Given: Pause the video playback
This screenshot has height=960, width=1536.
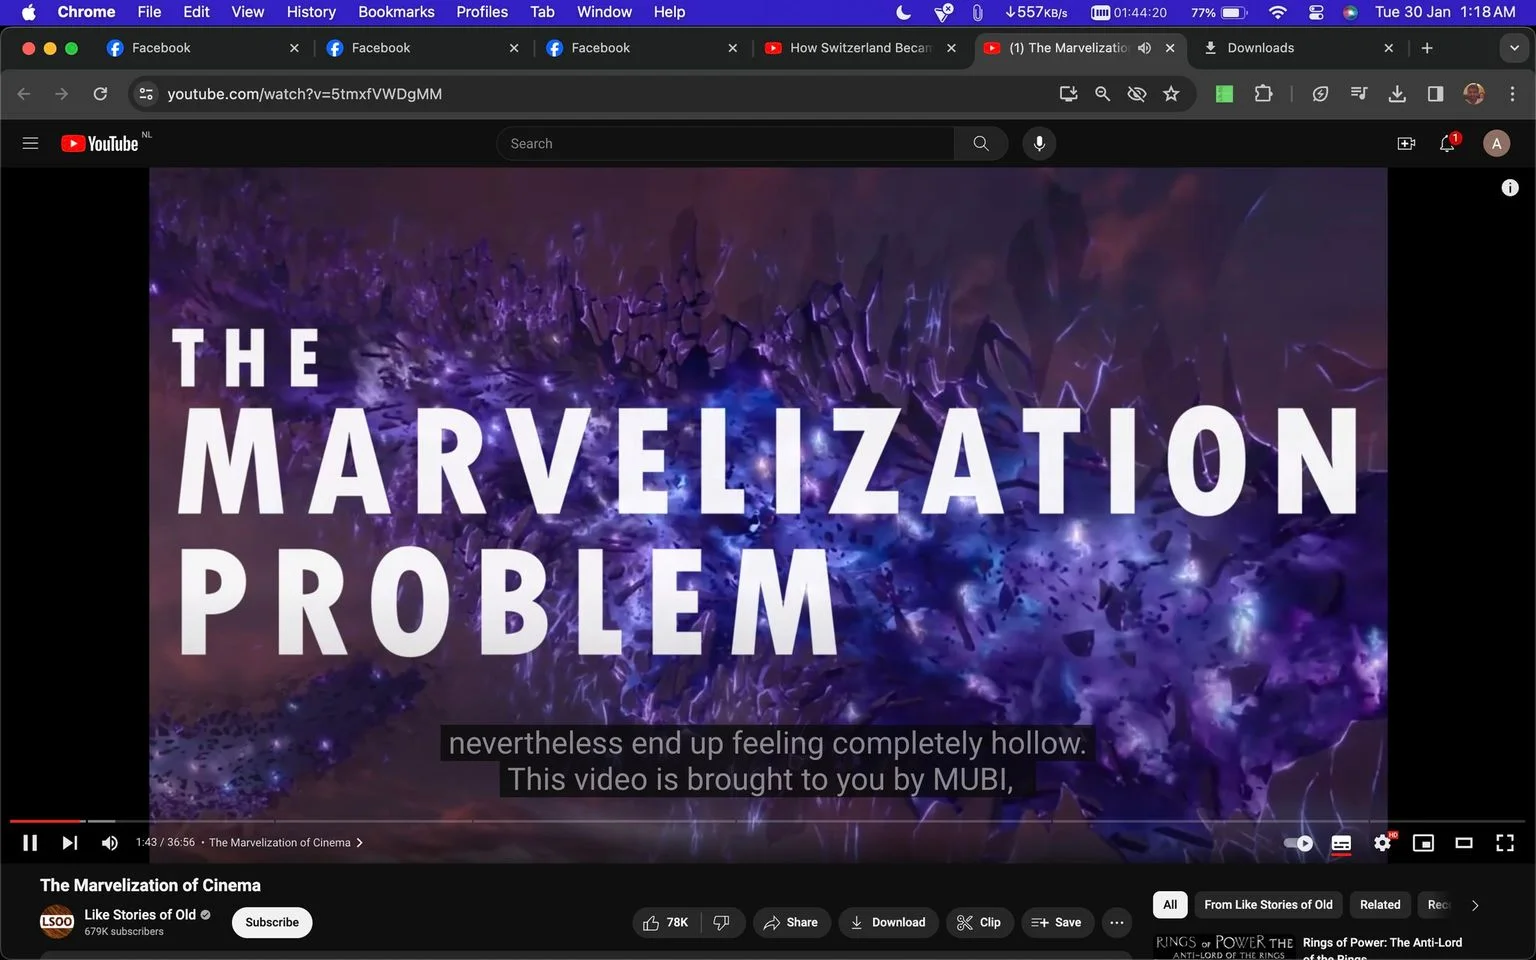Looking at the screenshot, I should (30, 843).
